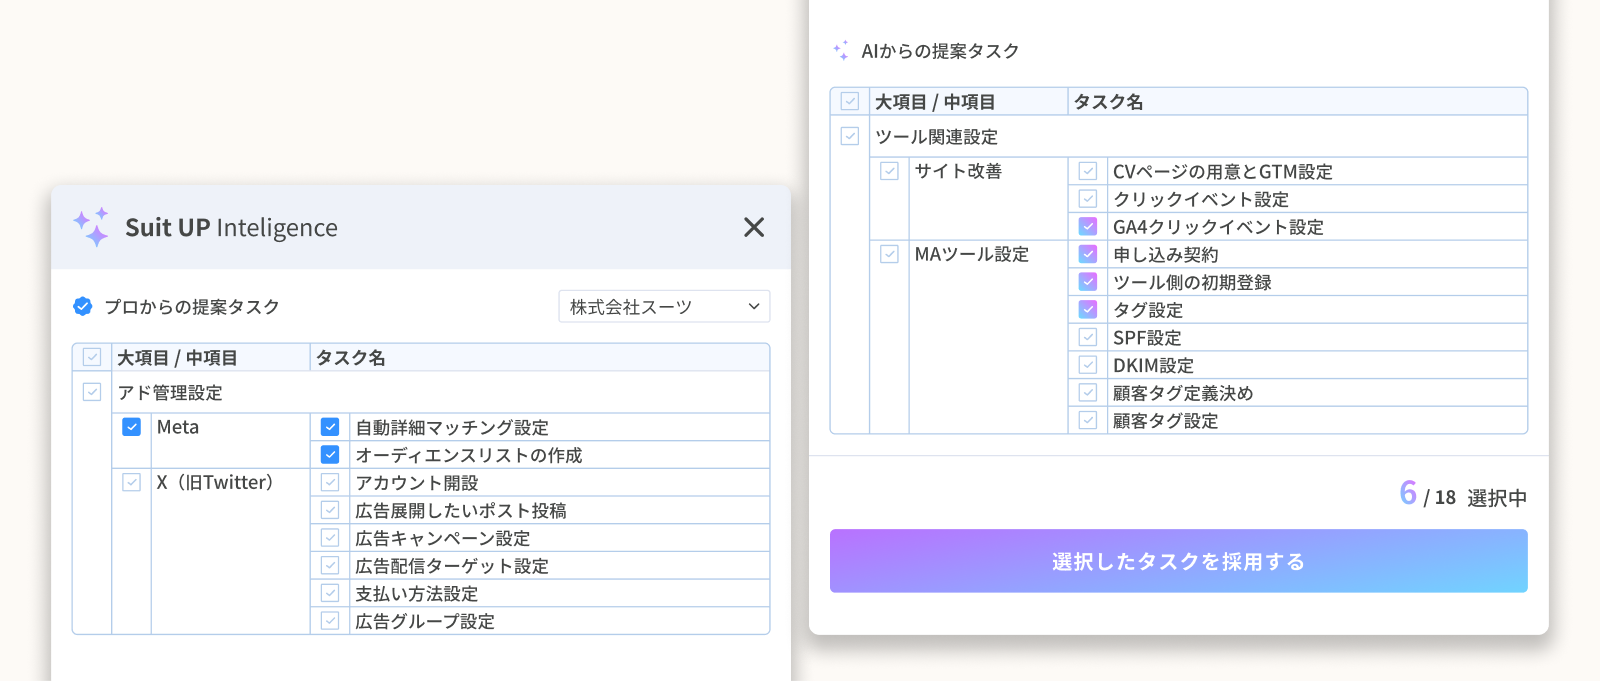
Task: Open the 株式会社スーツ company dropdown
Action: 664,307
